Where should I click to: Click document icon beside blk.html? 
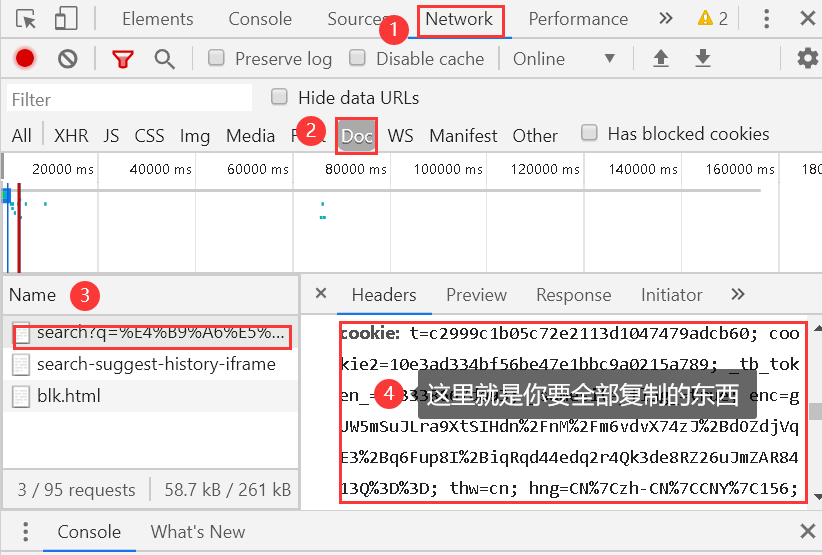pos(20,396)
